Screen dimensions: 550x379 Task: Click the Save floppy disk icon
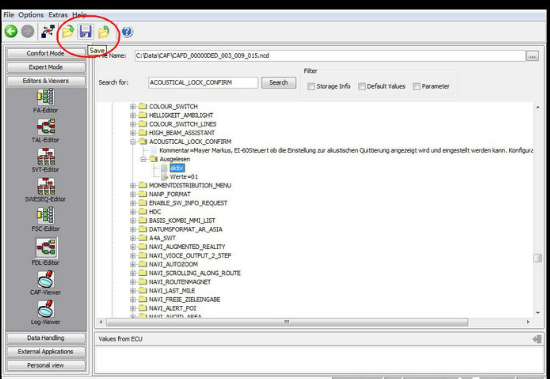[x=85, y=32]
